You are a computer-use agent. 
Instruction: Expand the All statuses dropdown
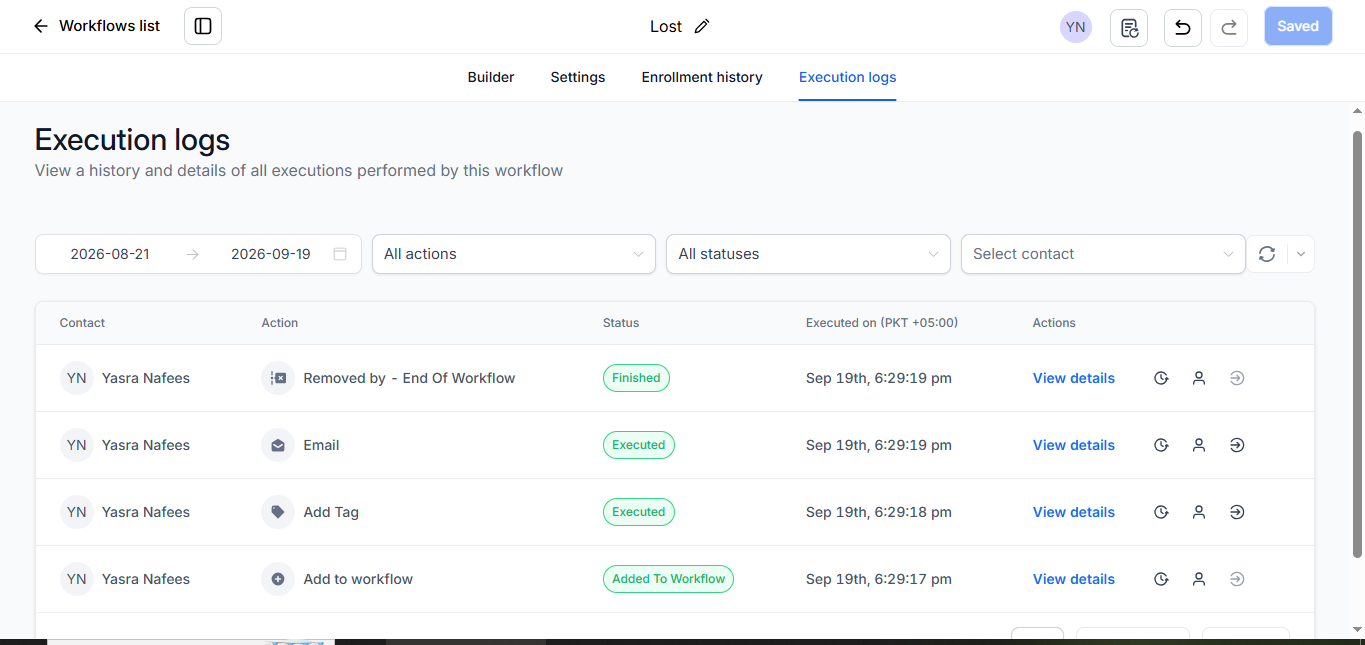coord(808,254)
